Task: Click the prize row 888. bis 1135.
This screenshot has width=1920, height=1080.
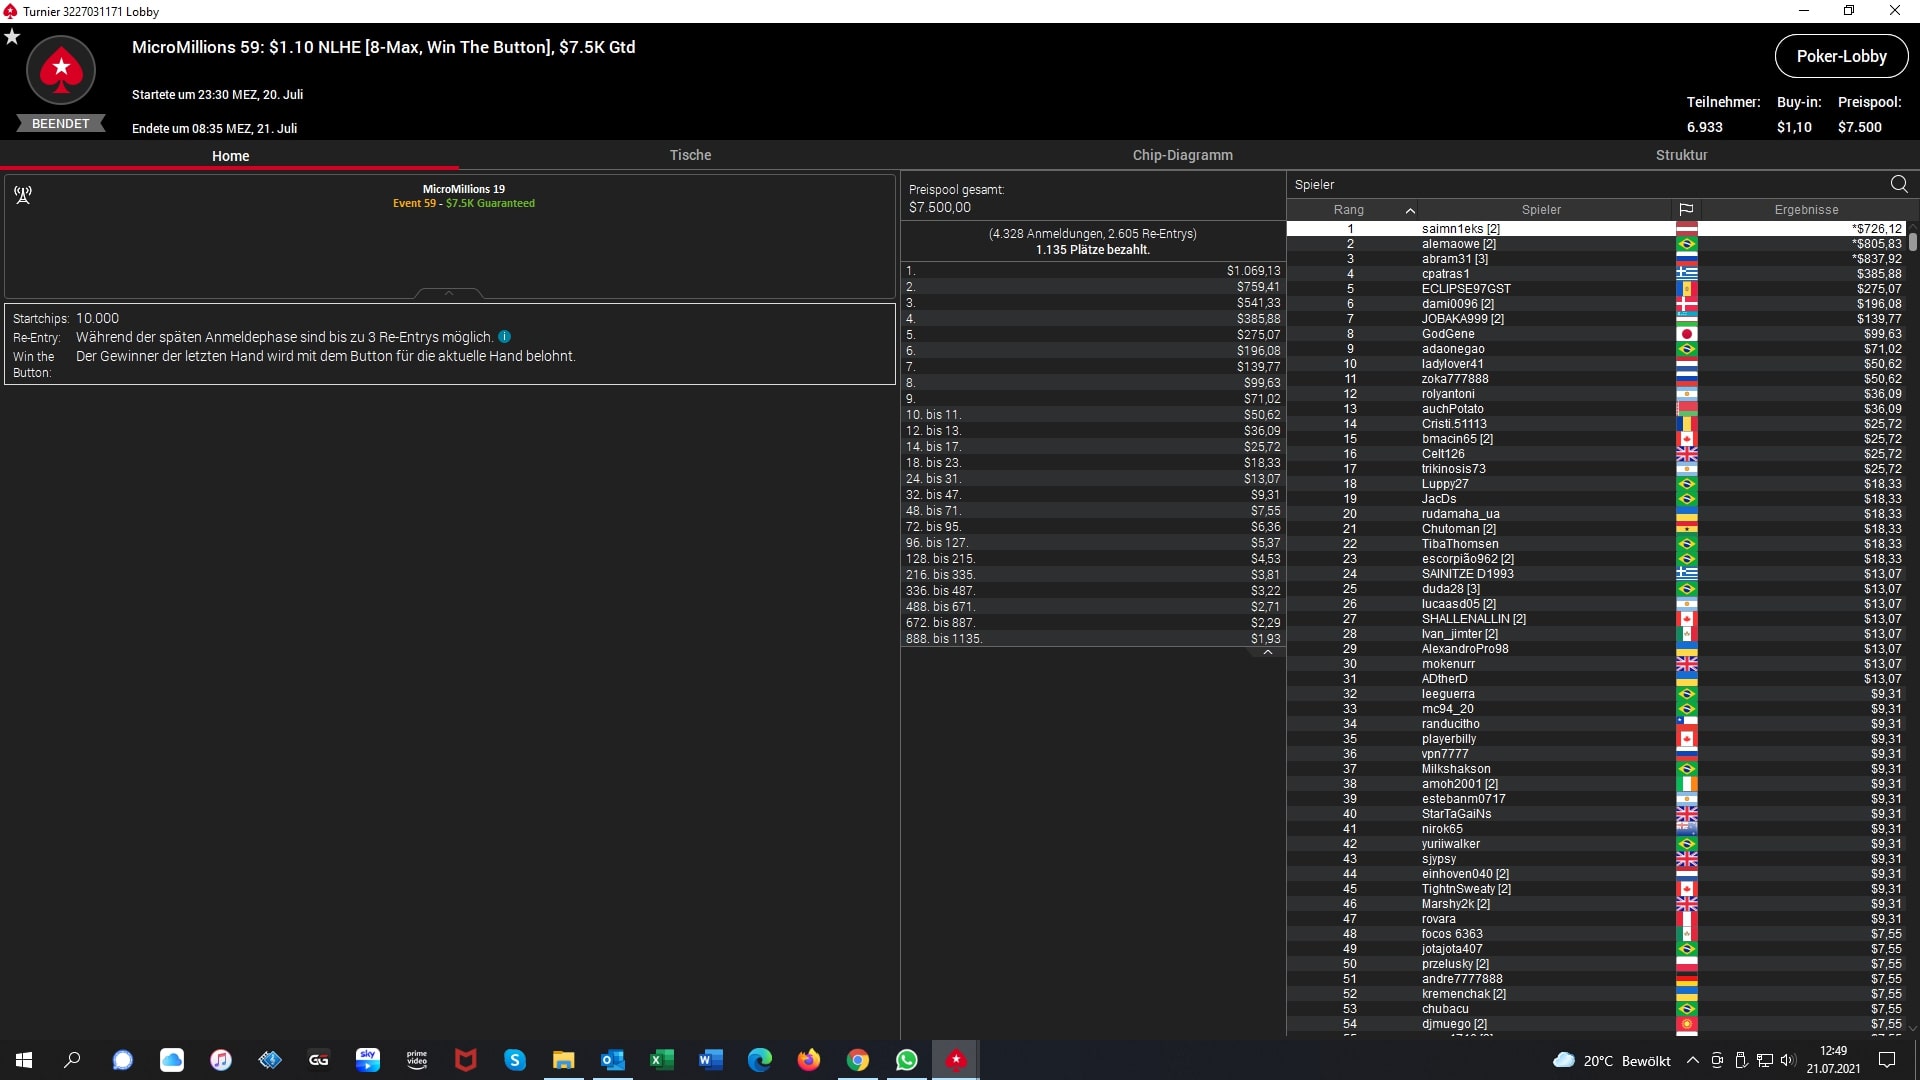Action: click(x=1093, y=639)
